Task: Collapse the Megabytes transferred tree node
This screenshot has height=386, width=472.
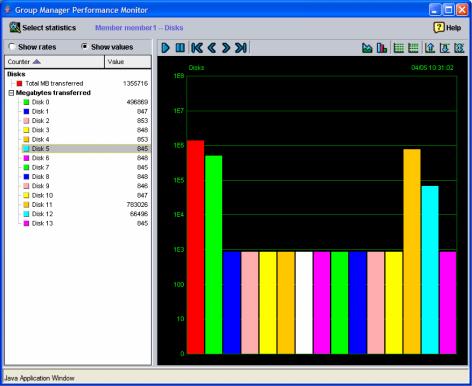Action: 11,93
